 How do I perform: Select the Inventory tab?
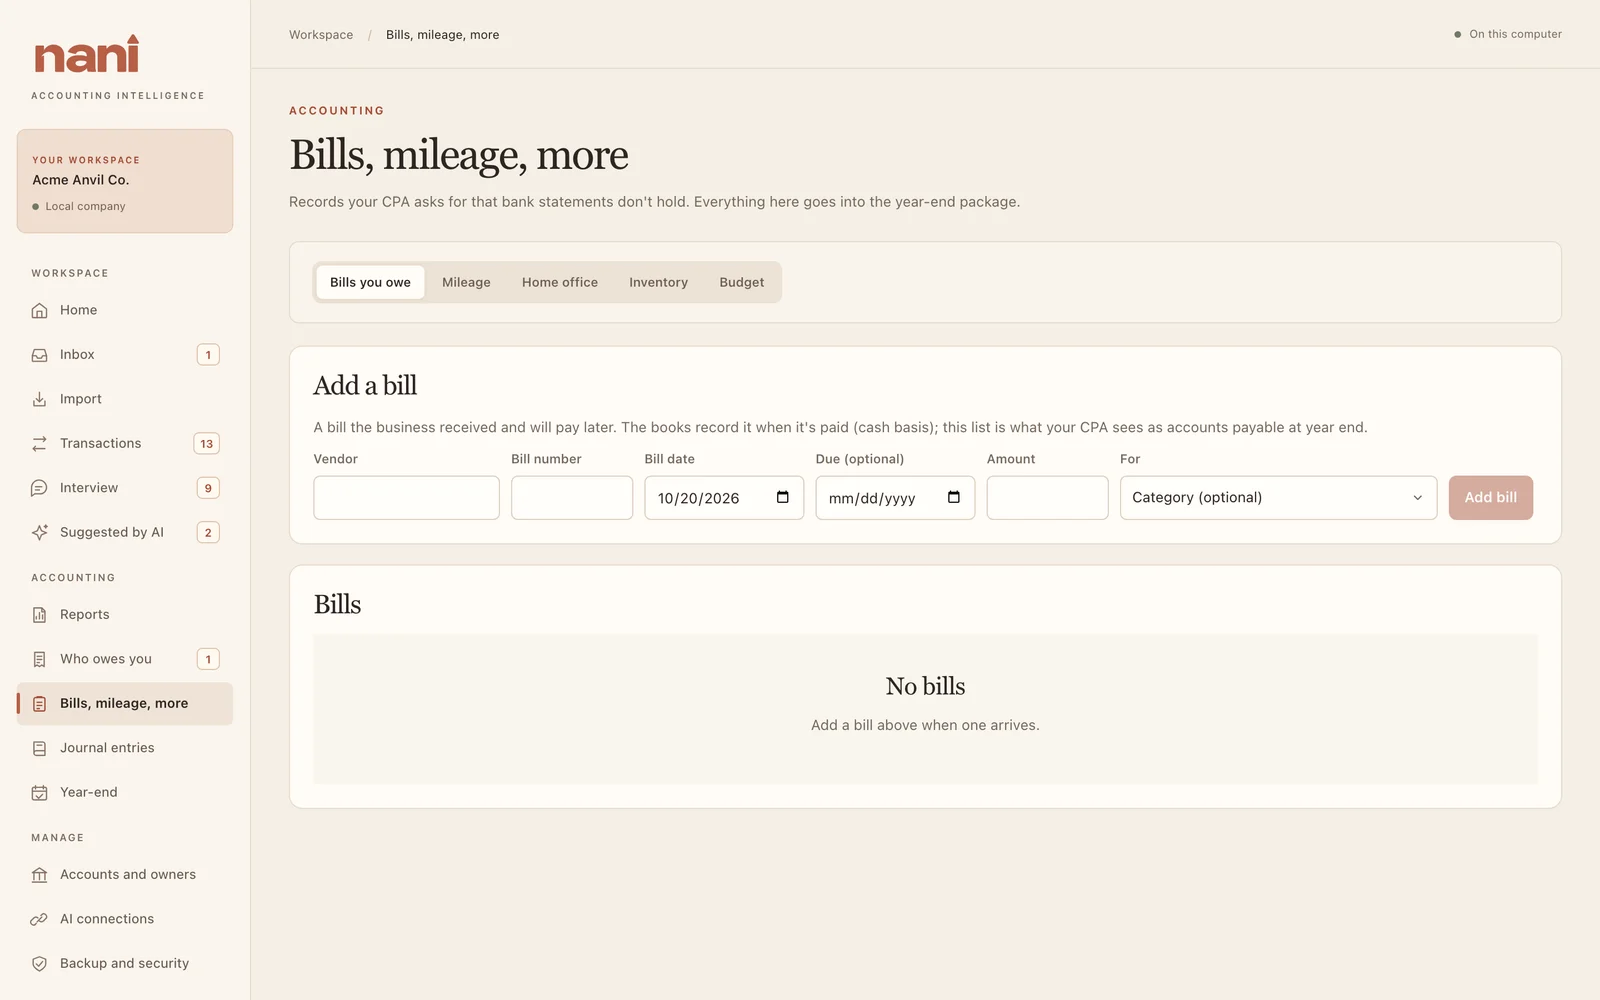(x=658, y=282)
